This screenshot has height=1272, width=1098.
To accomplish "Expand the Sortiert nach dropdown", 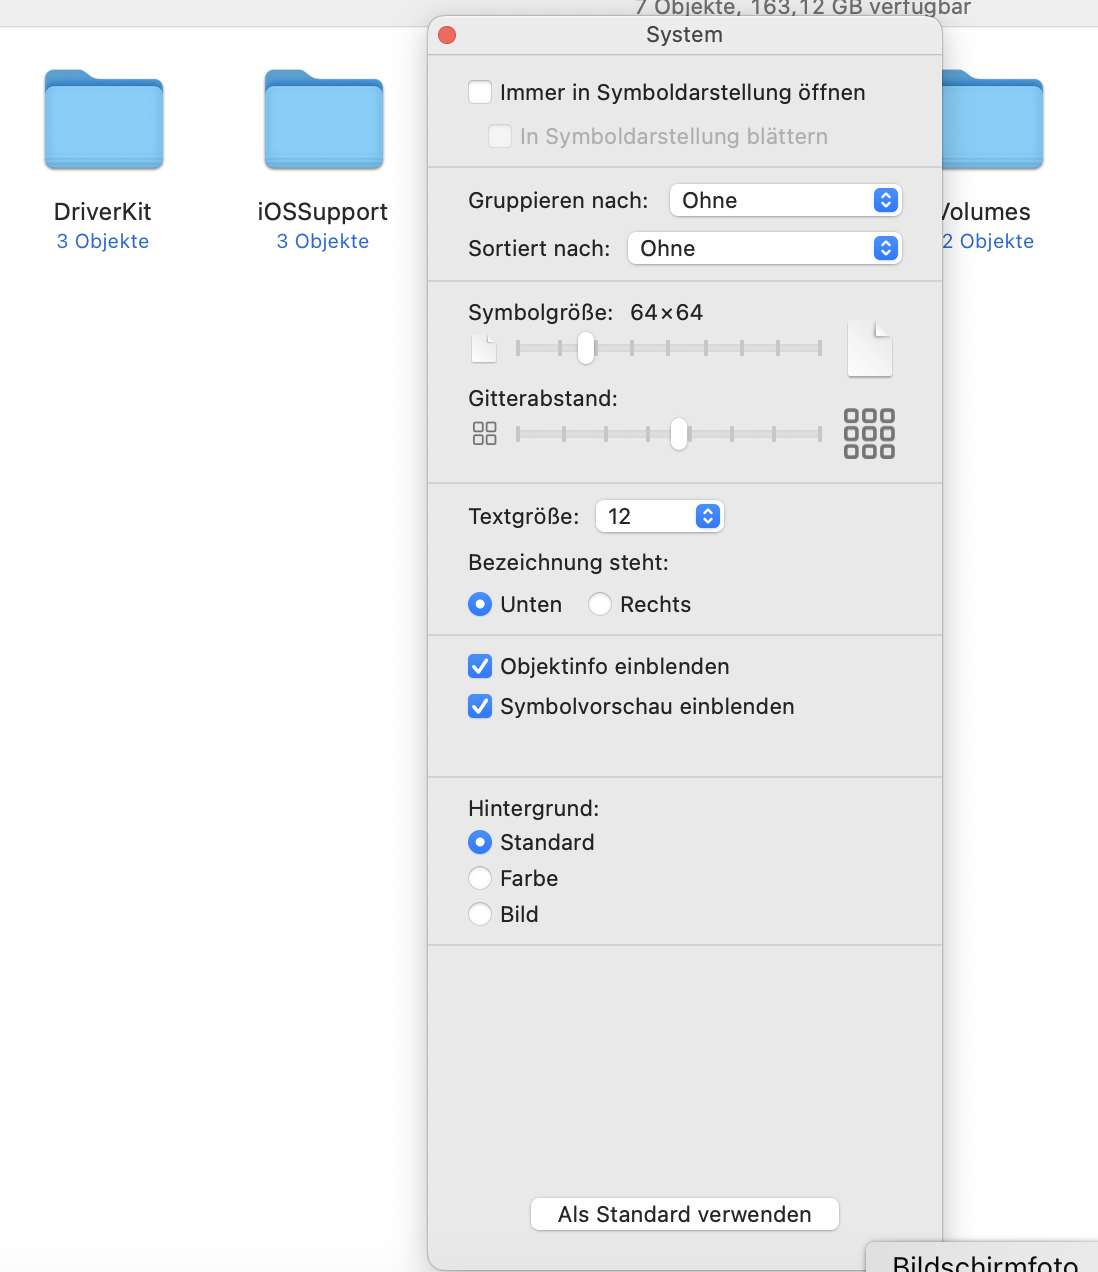I will [x=764, y=249].
